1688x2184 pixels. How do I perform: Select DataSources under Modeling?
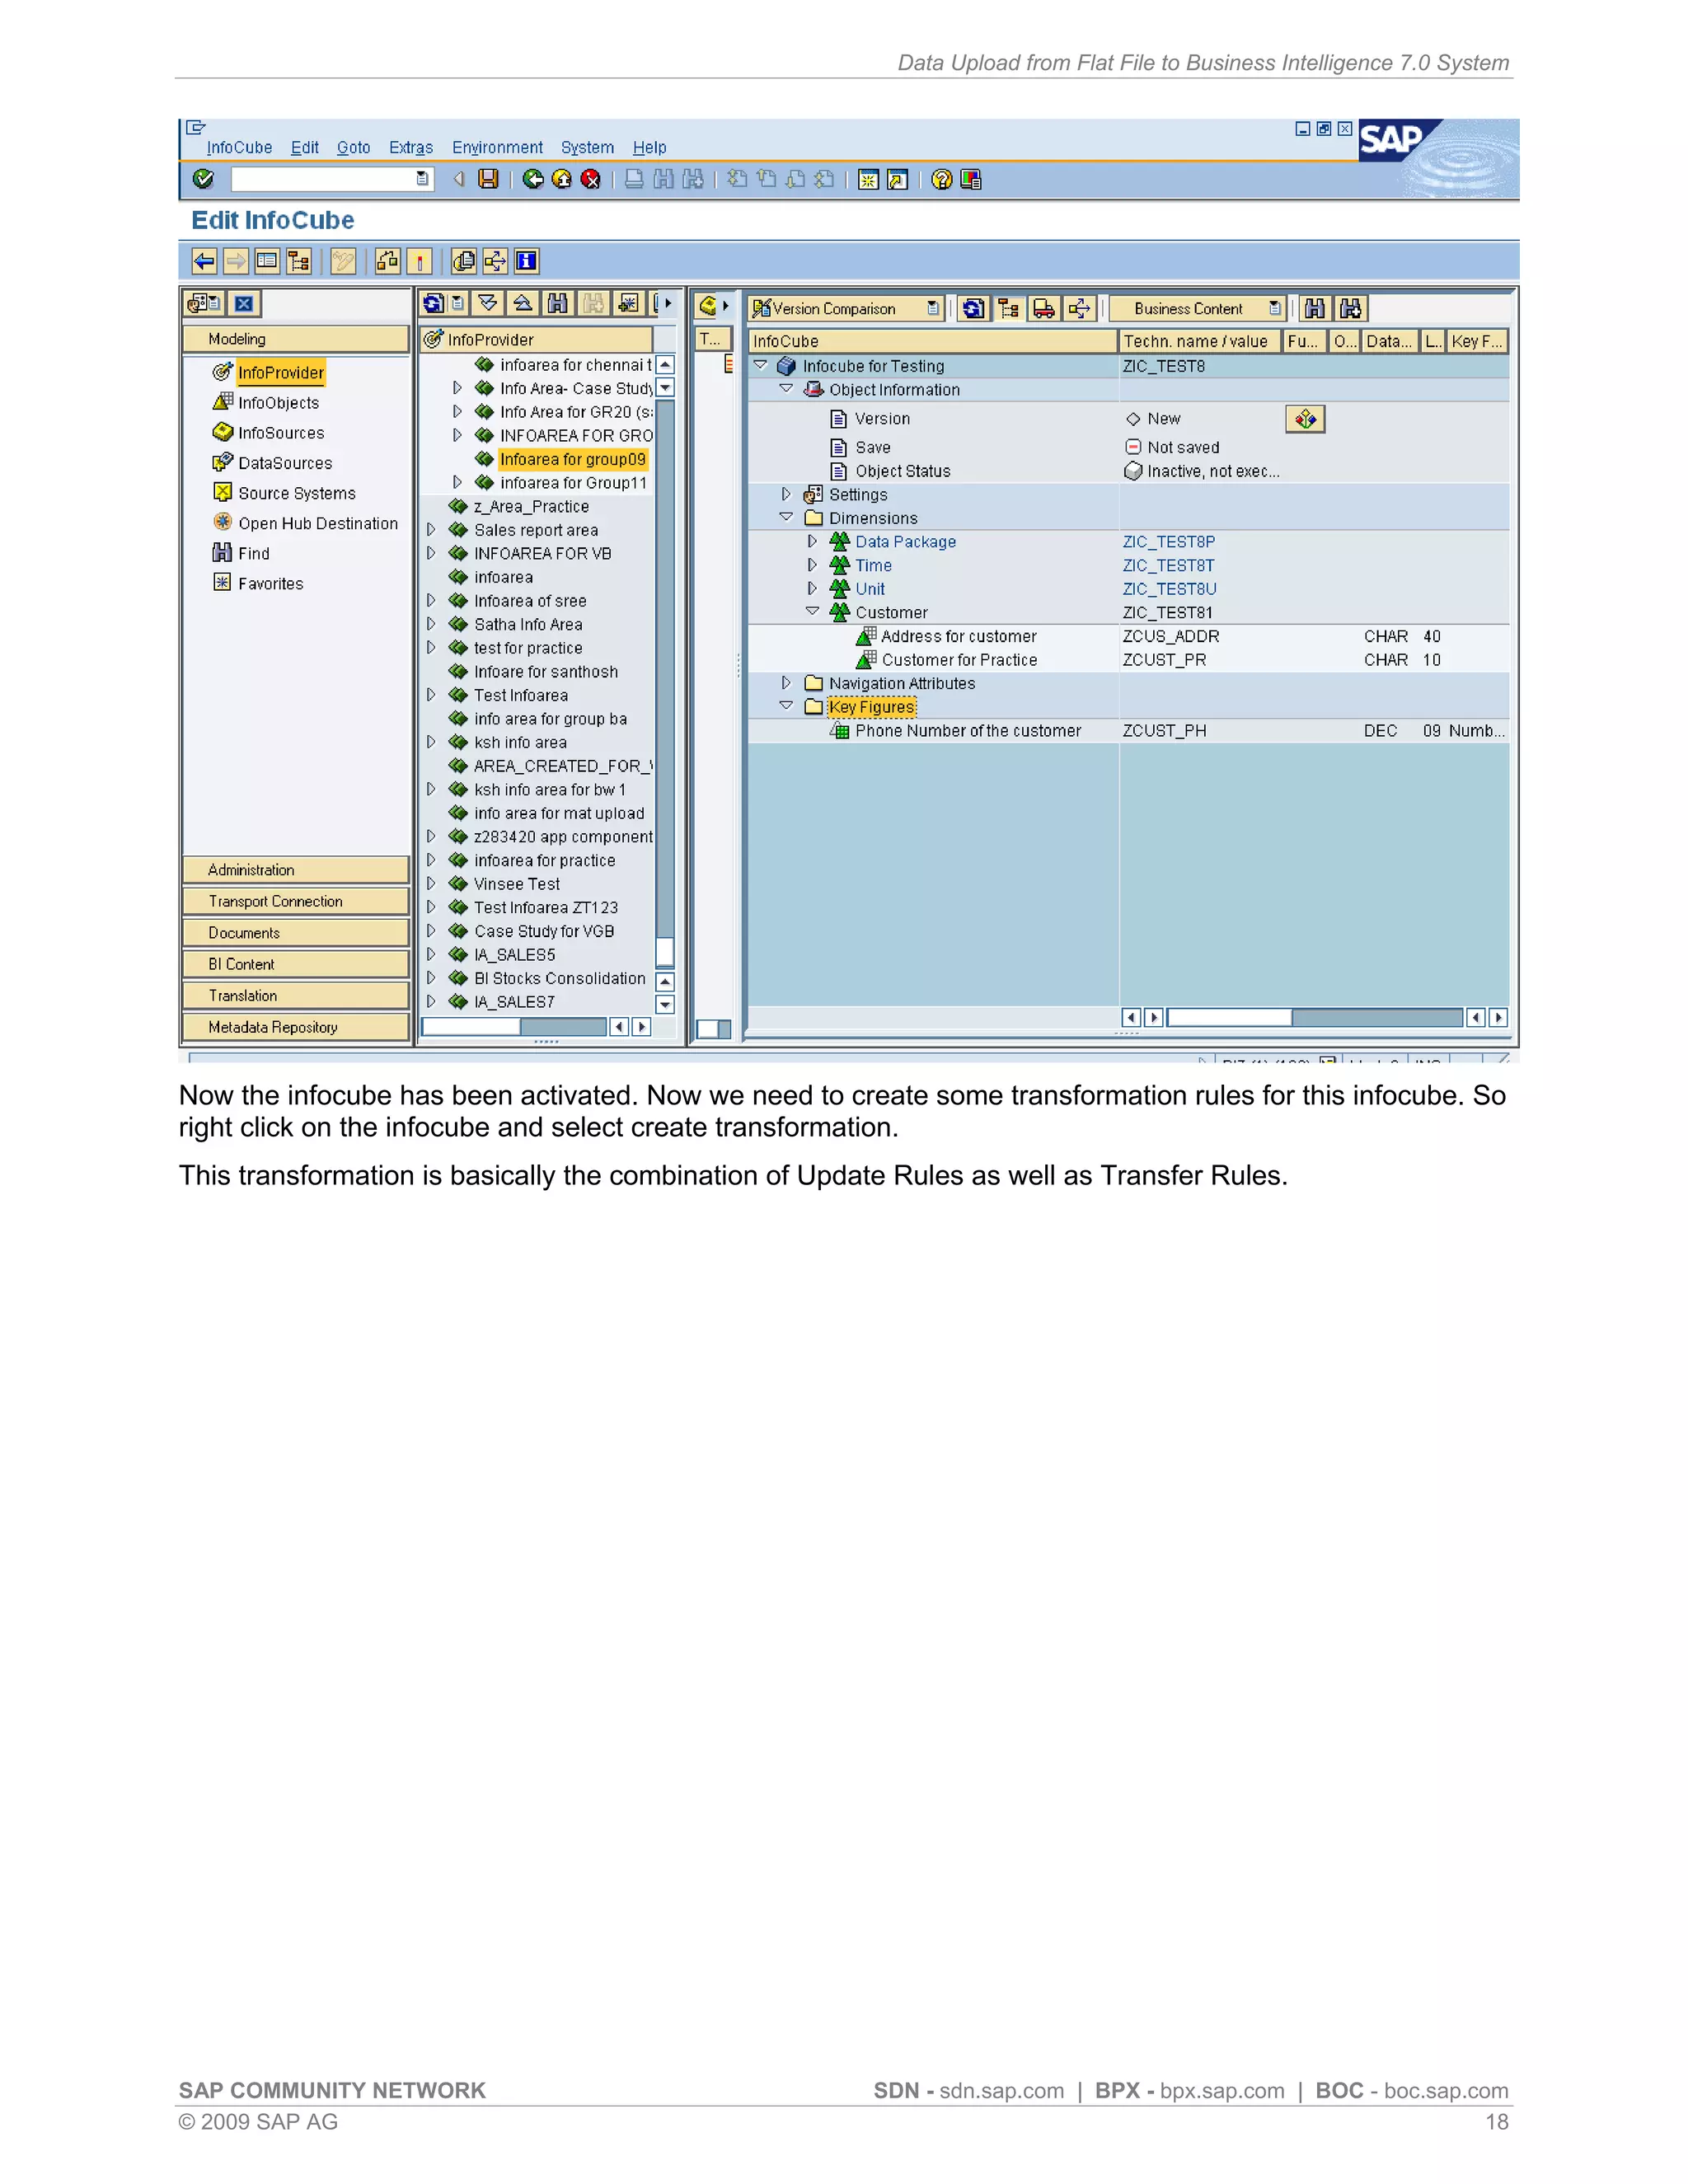pyautogui.click(x=285, y=463)
